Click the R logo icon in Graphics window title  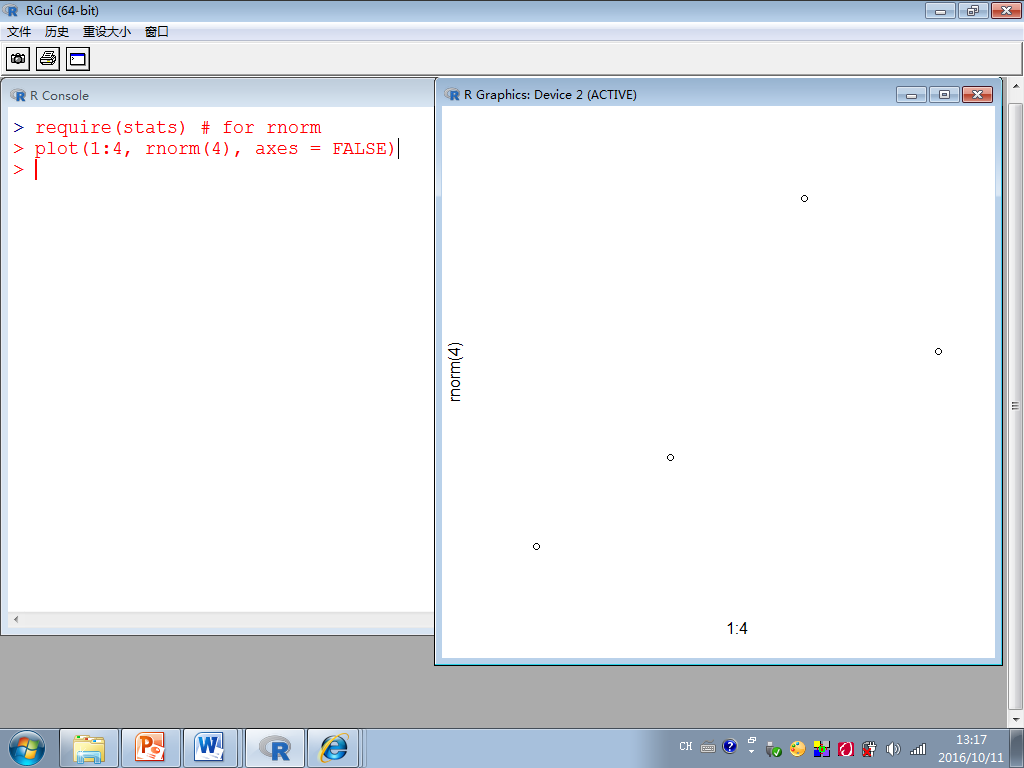452,95
